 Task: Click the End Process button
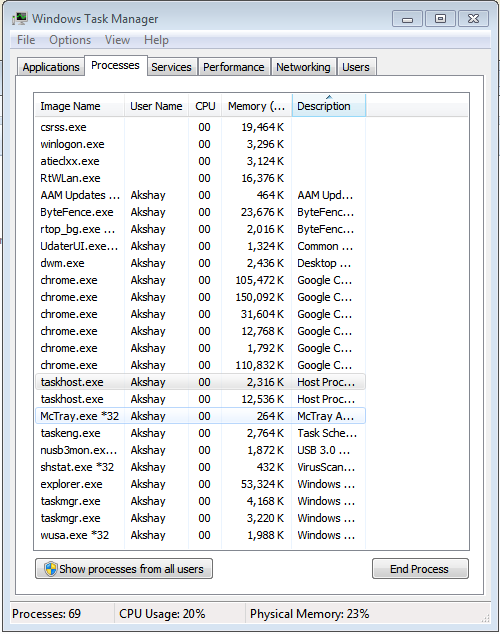(x=420, y=569)
